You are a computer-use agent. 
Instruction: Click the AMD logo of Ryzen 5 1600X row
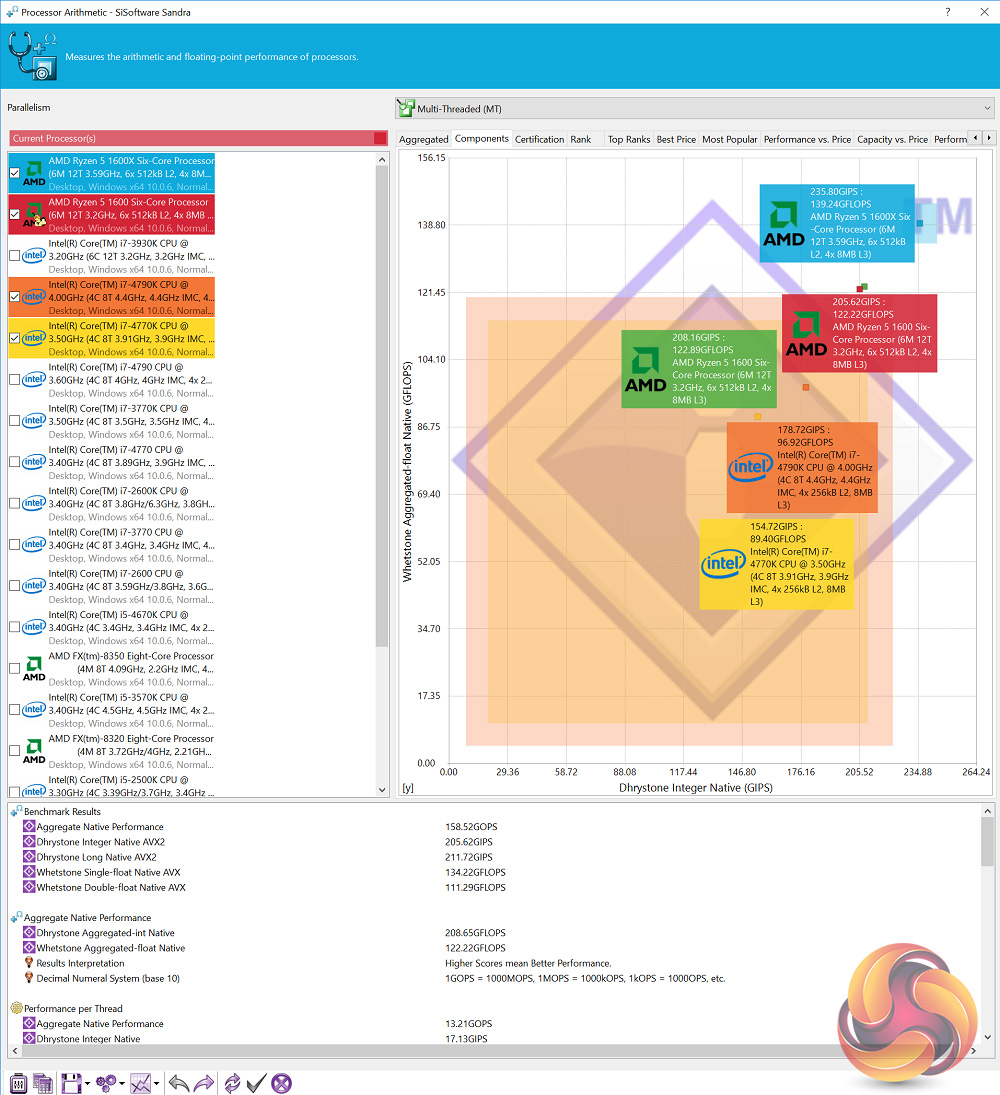[x=34, y=173]
